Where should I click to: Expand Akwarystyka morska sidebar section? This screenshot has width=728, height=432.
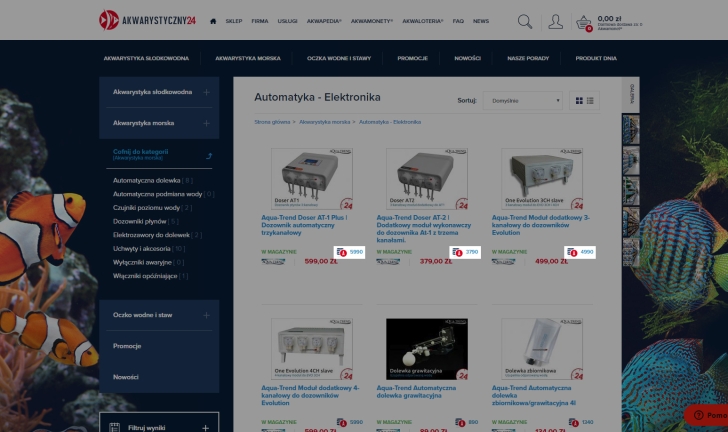[x=206, y=123]
